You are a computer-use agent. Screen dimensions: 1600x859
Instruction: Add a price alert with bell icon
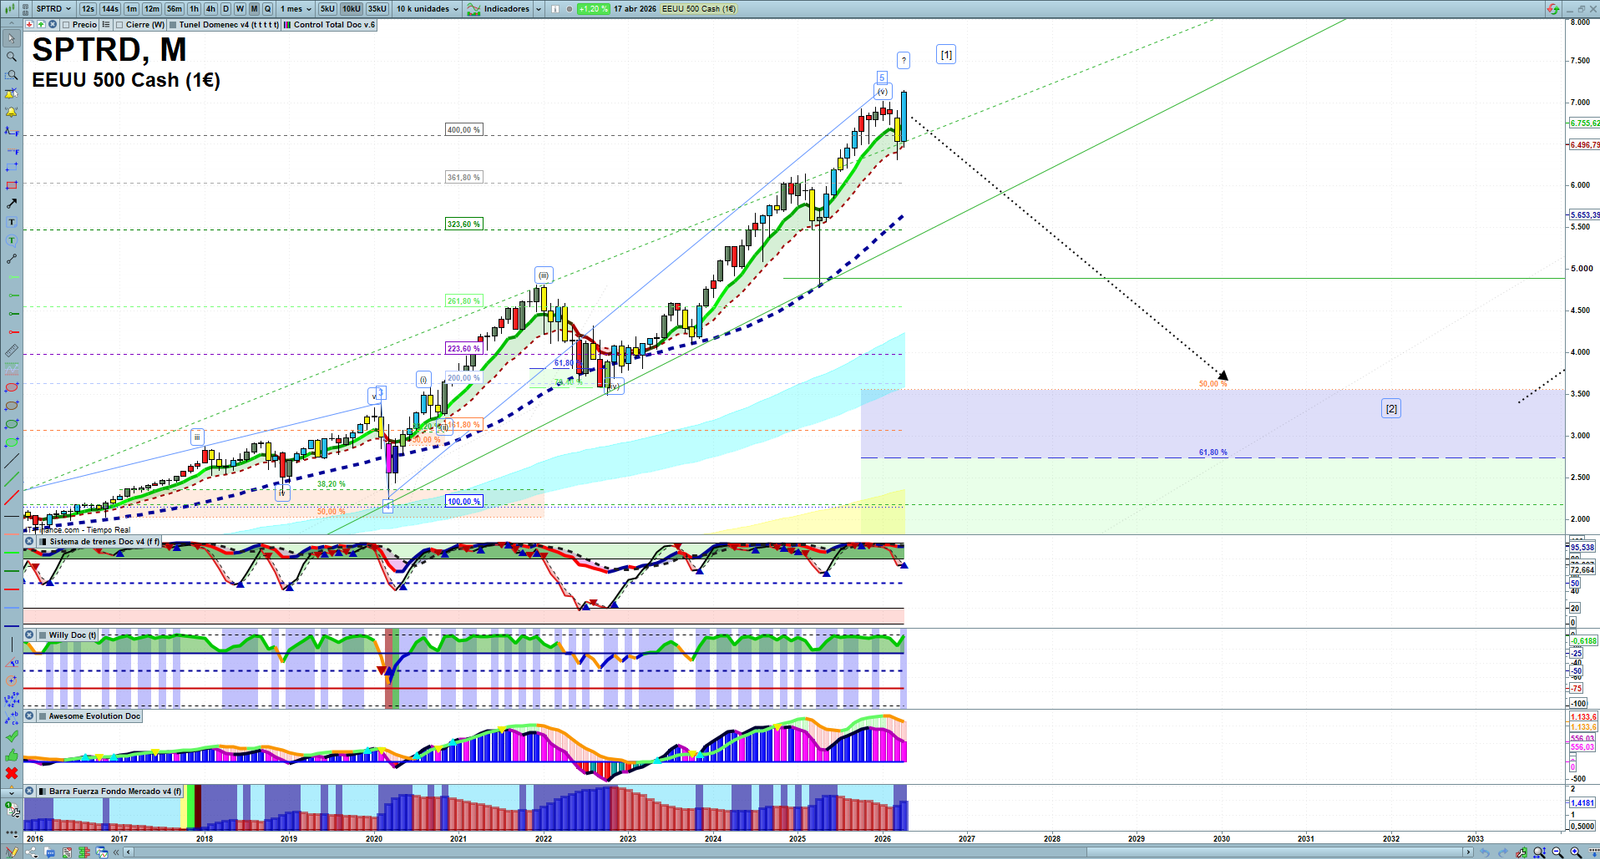pyautogui.click(x=11, y=112)
